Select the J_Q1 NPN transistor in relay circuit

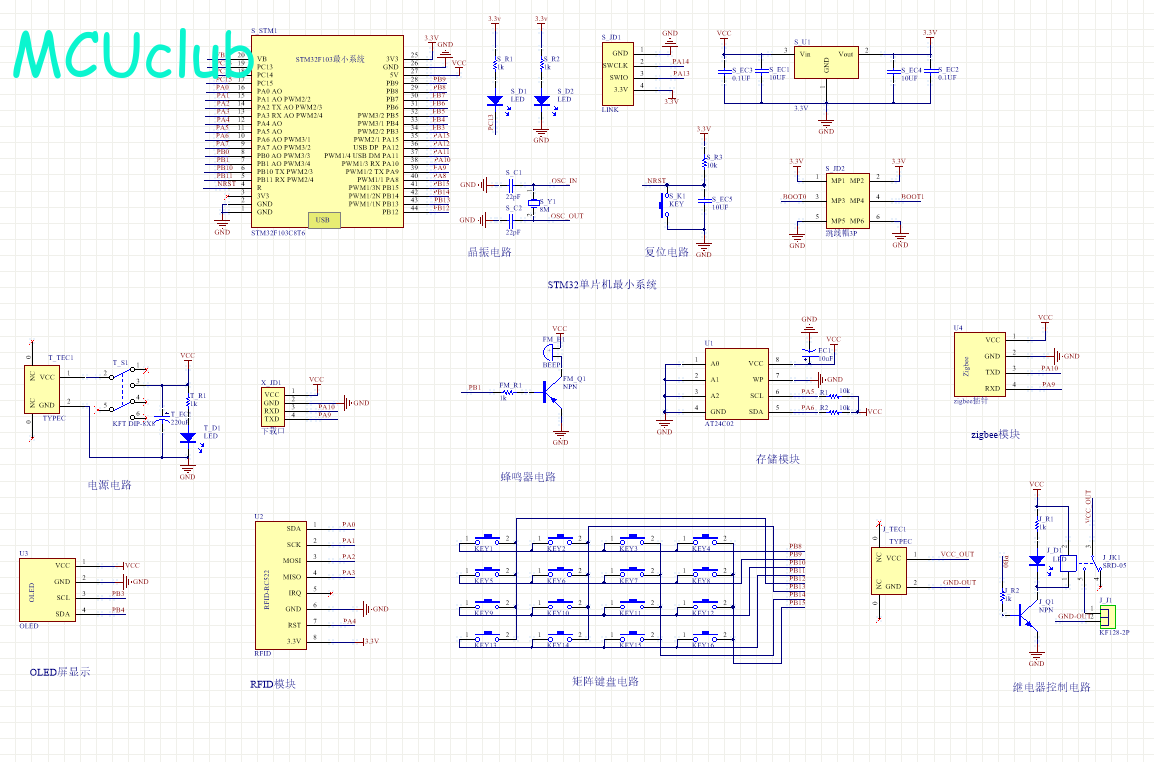point(1027,616)
